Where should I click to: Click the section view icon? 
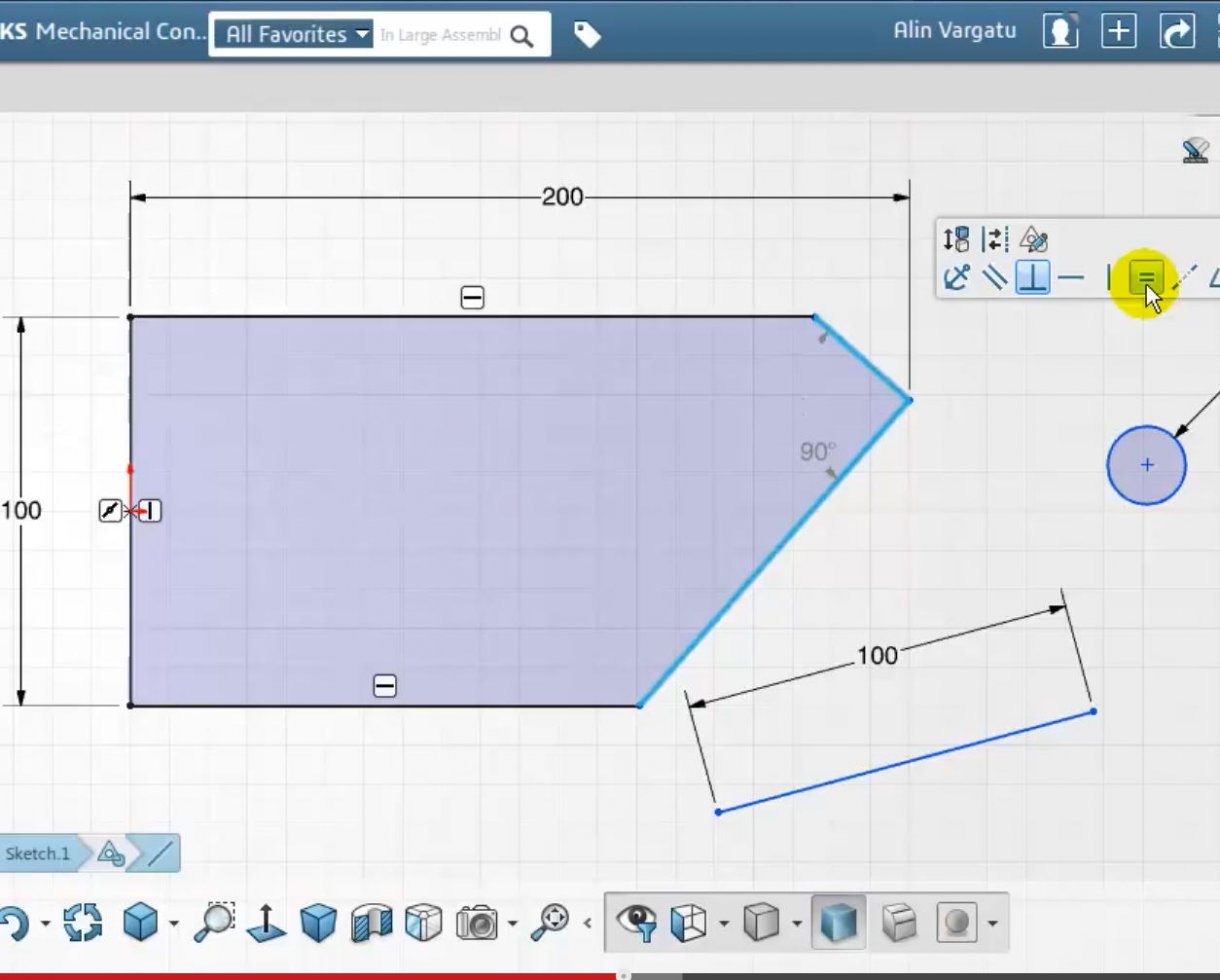(x=372, y=922)
